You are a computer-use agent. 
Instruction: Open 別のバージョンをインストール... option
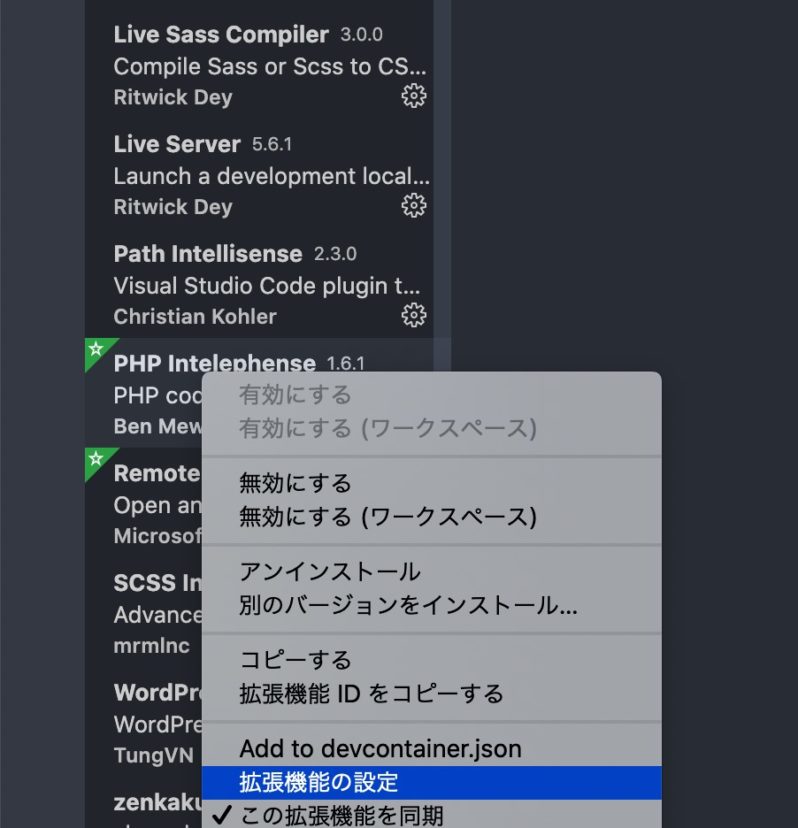408,605
